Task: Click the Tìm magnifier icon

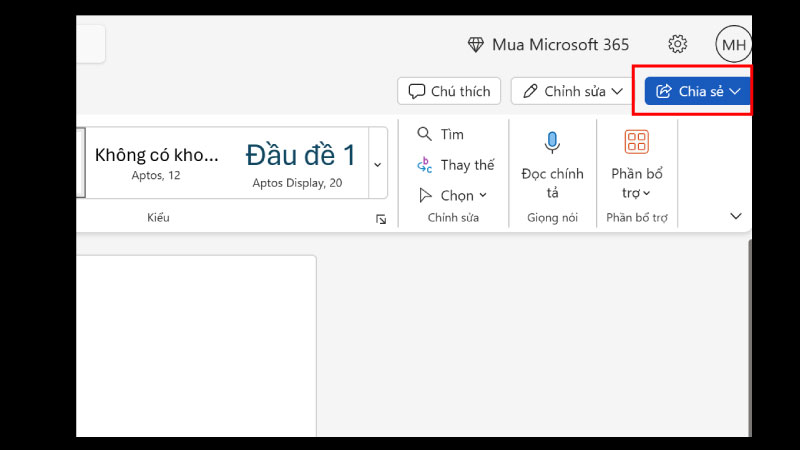Action: tap(425, 134)
